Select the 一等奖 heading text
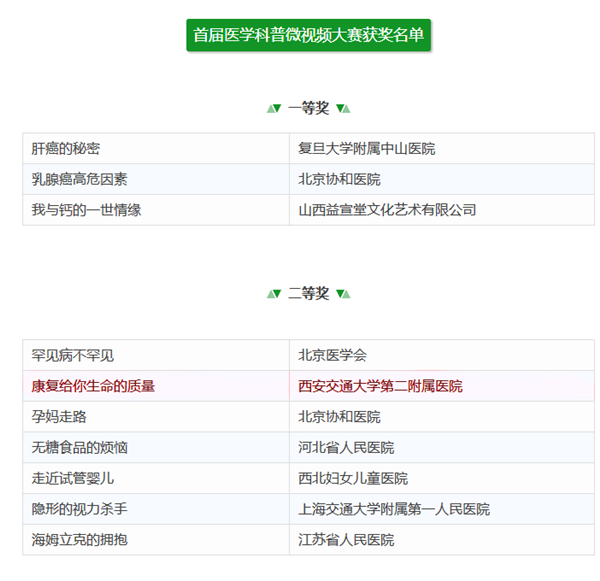Screen dimensions: 600x581 308,108
